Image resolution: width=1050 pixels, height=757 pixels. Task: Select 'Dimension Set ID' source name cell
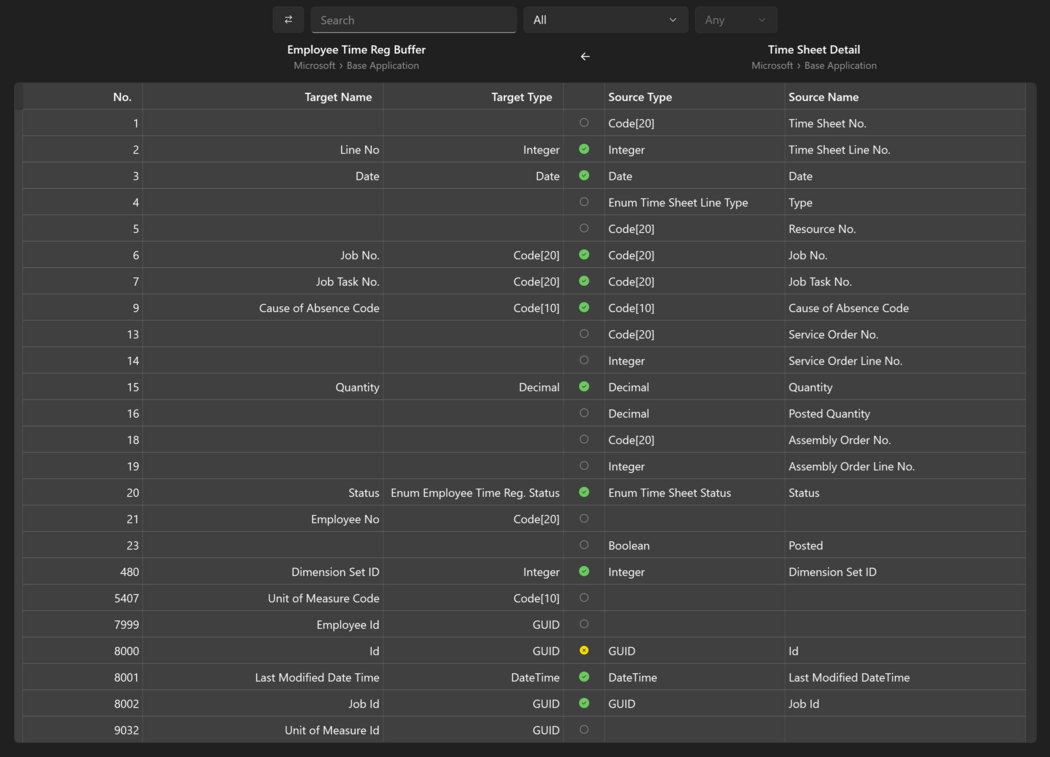905,571
